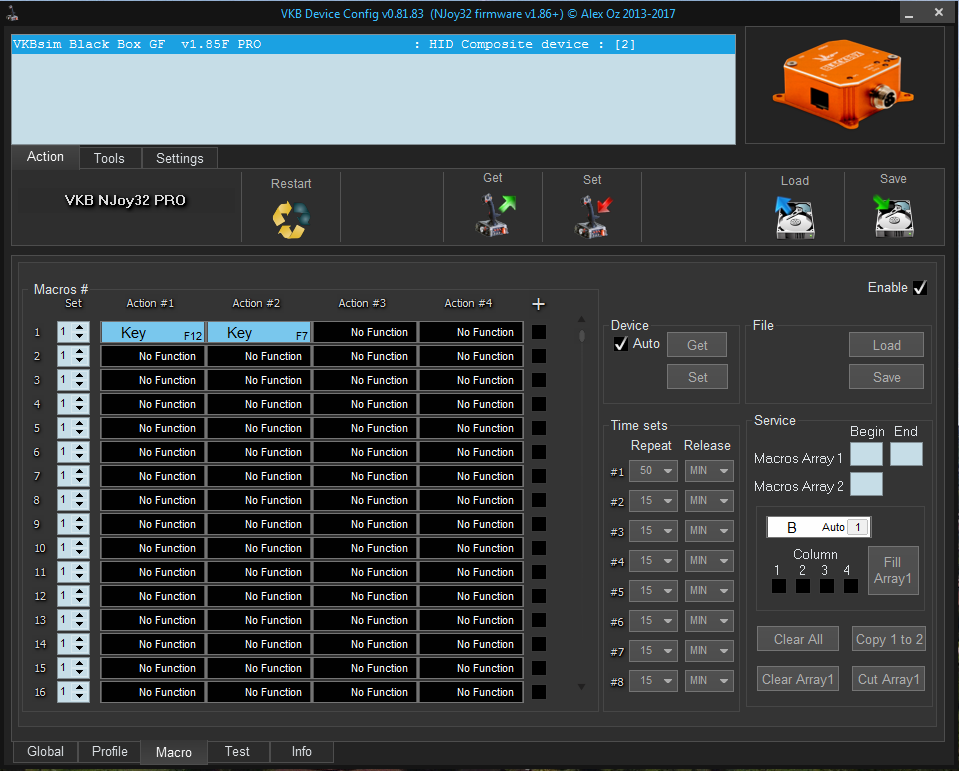Open the Global bottom tab
The image size is (959, 771).
(x=45, y=751)
